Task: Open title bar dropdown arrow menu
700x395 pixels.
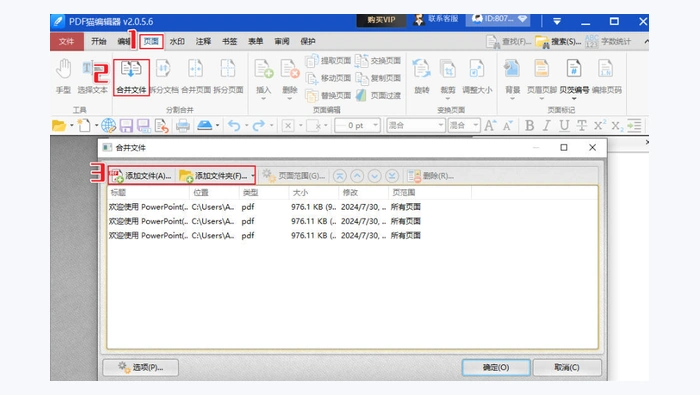Action: [x=557, y=21]
